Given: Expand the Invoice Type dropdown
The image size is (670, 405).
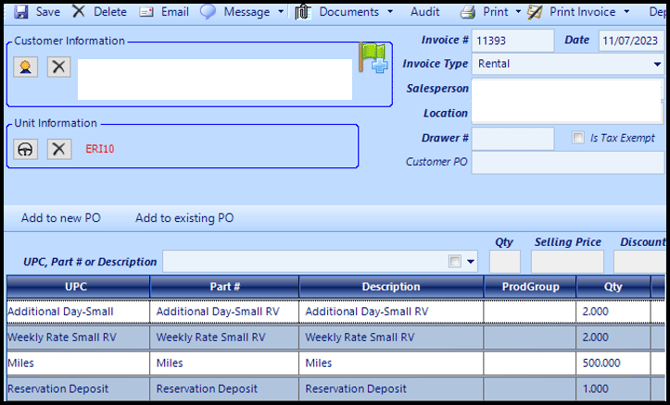Looking at the screenshot, I should pos(657,64).
